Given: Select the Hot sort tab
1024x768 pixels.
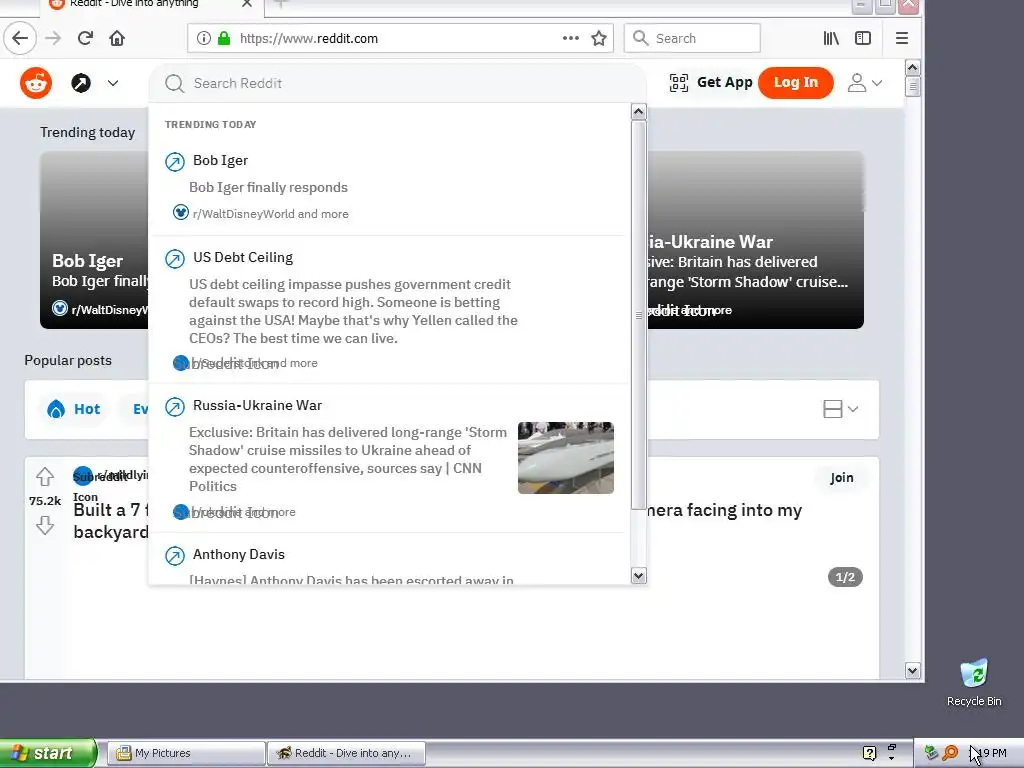Looking at the screenshot, I should coord(74,409).
